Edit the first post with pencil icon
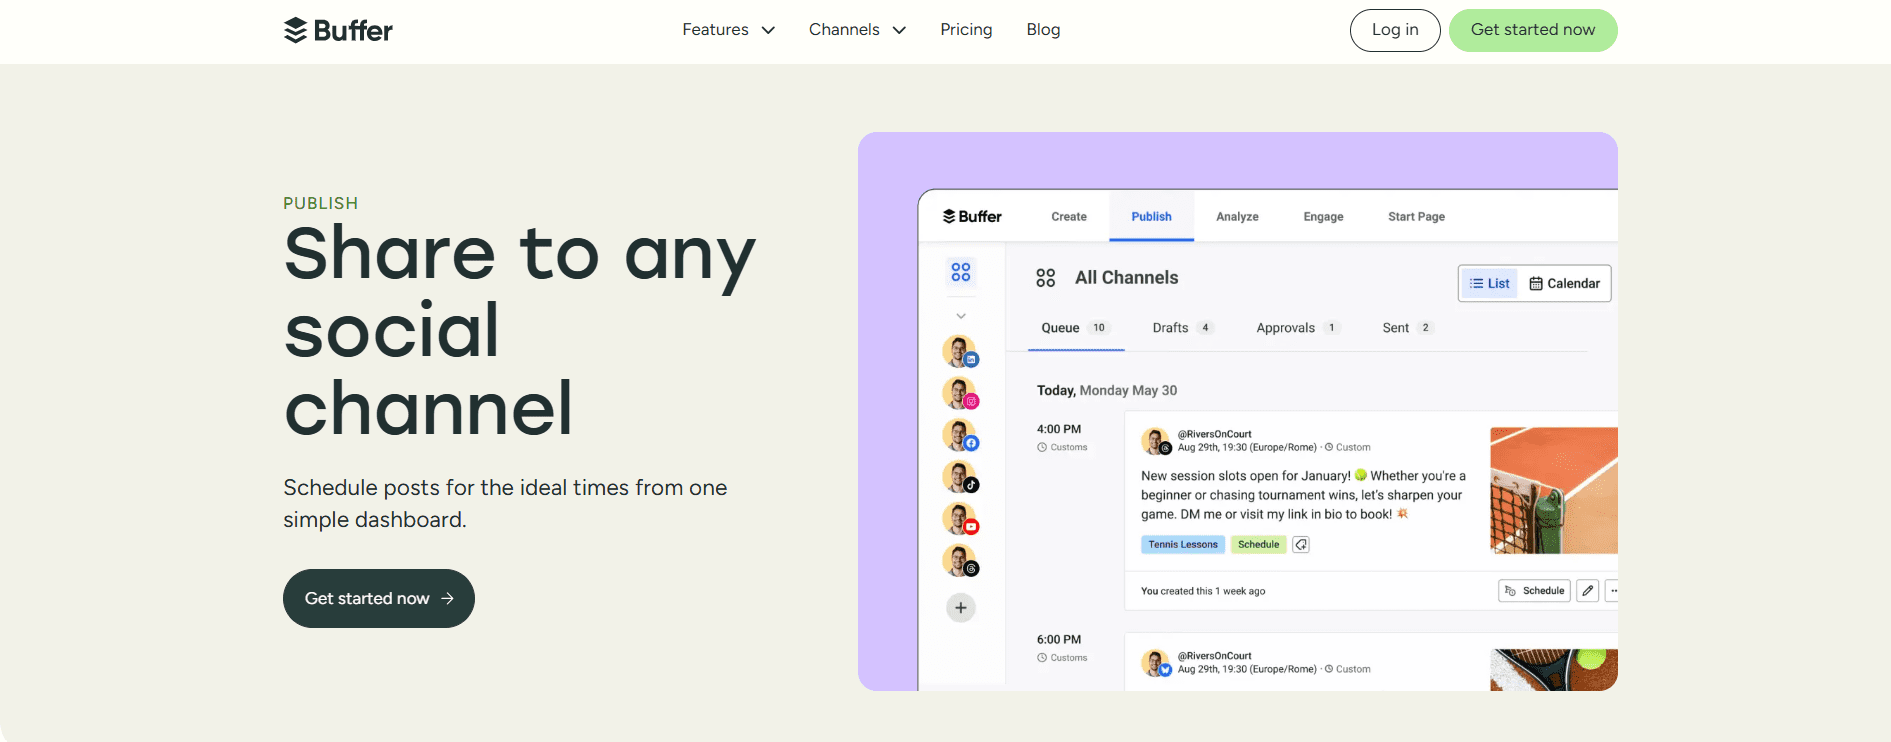Viewport: 1891px width, 742px height. (x=1587, y=591)
